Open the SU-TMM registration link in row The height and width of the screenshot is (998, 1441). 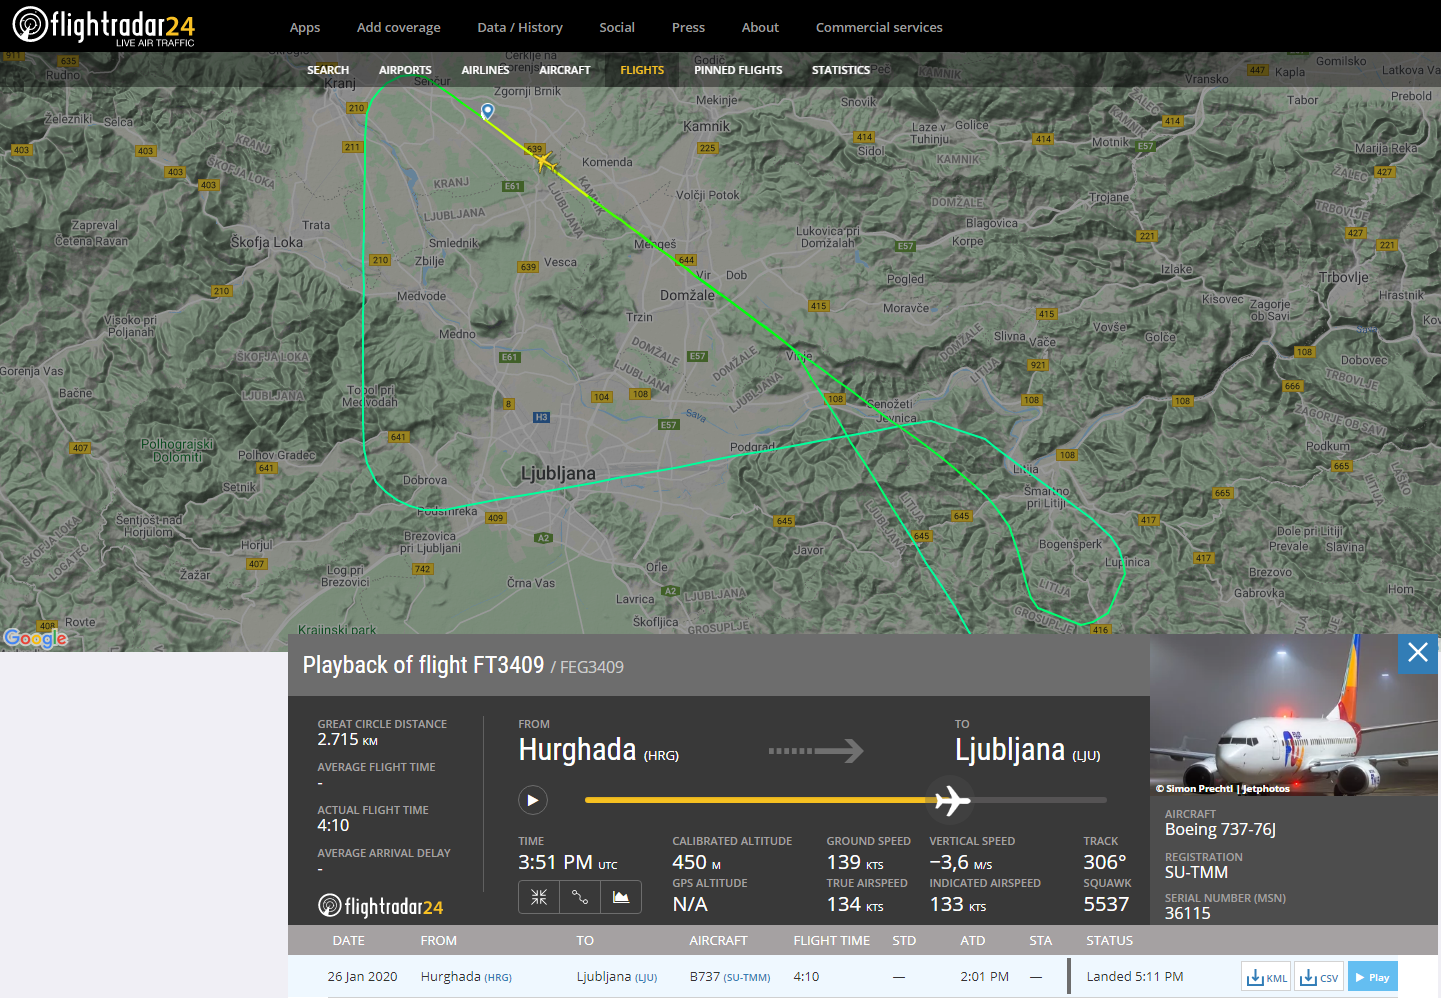747,977
